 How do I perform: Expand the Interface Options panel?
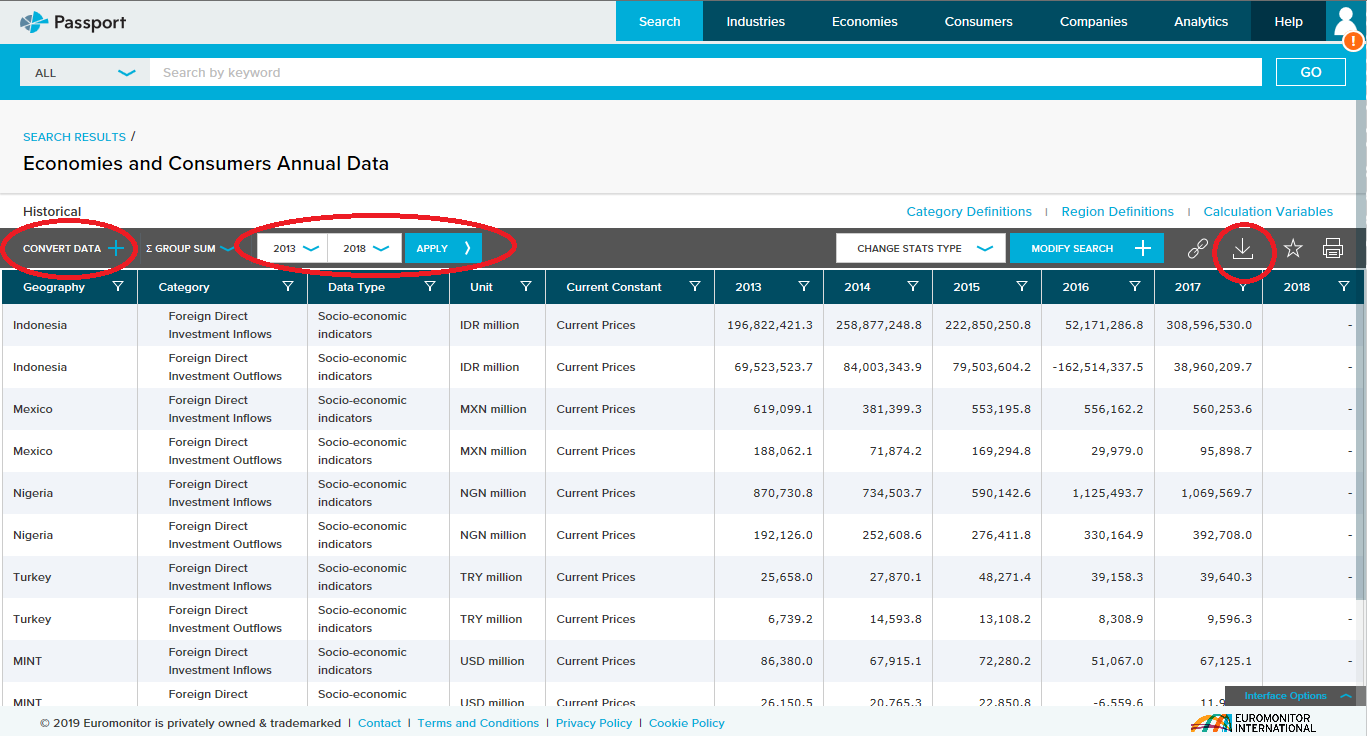click(1297, 696)
